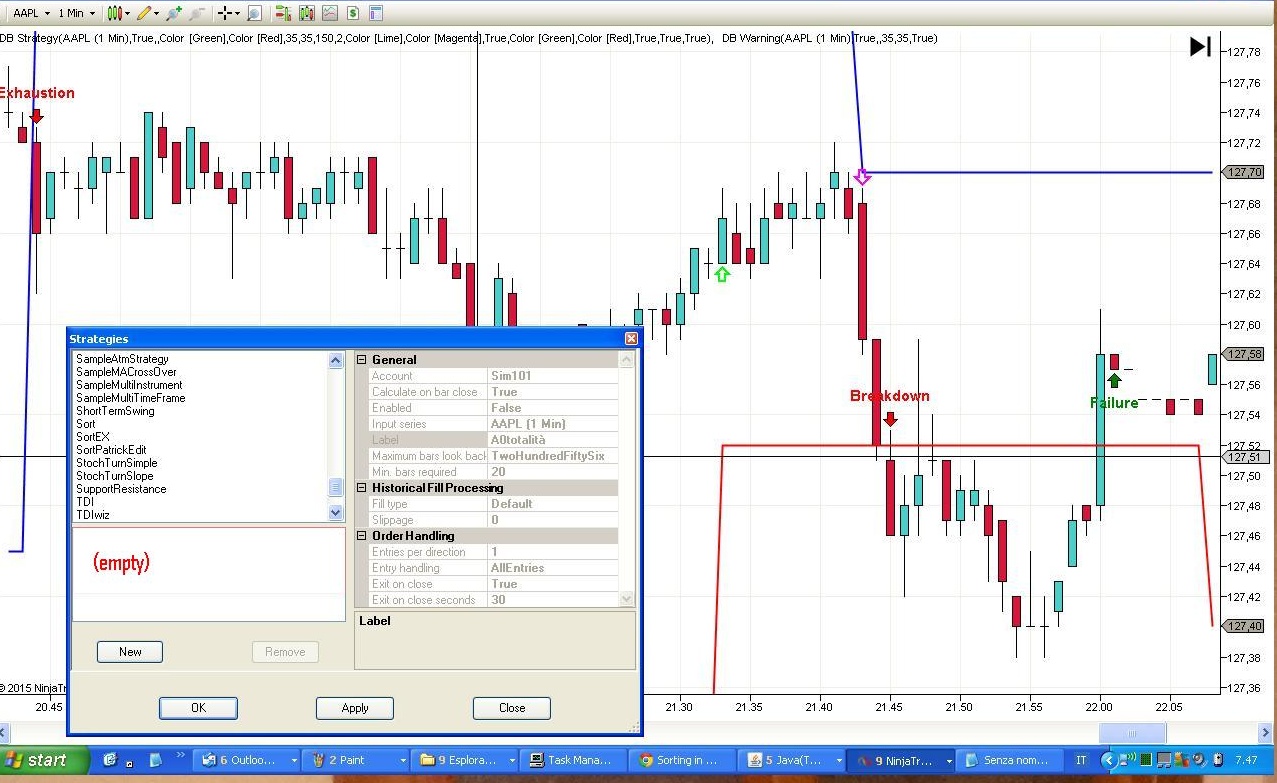Click the Fill type value Default
The height and width of the screenshot is (783, 1277).
coord(553,504)
